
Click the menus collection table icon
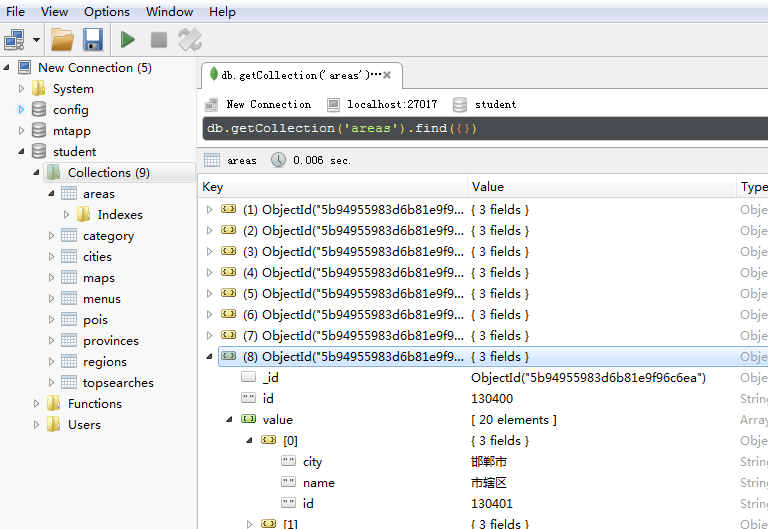point(69,299)
